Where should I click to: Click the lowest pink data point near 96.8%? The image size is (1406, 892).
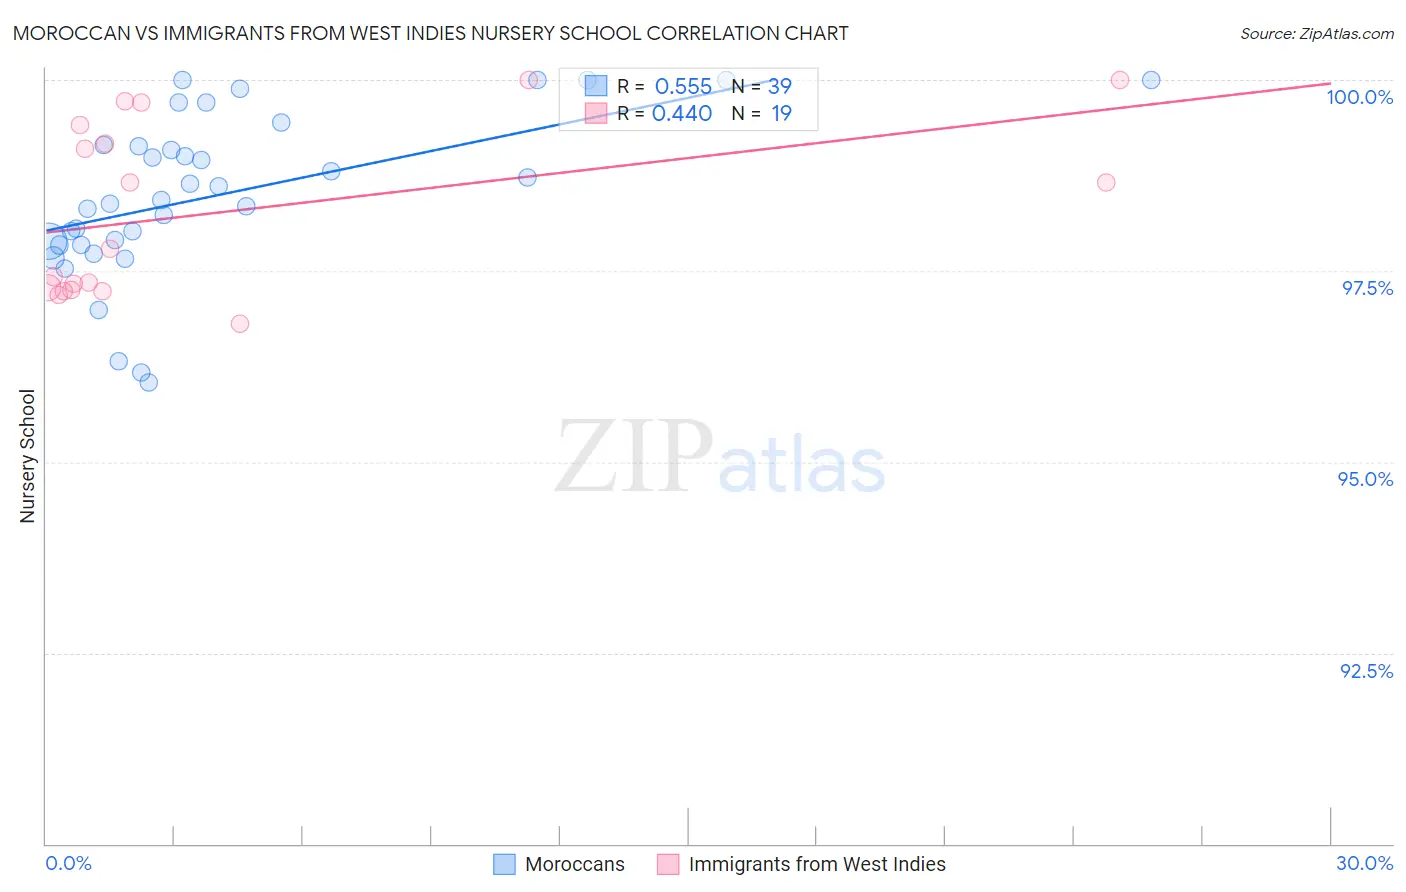[x=240, y=323]
